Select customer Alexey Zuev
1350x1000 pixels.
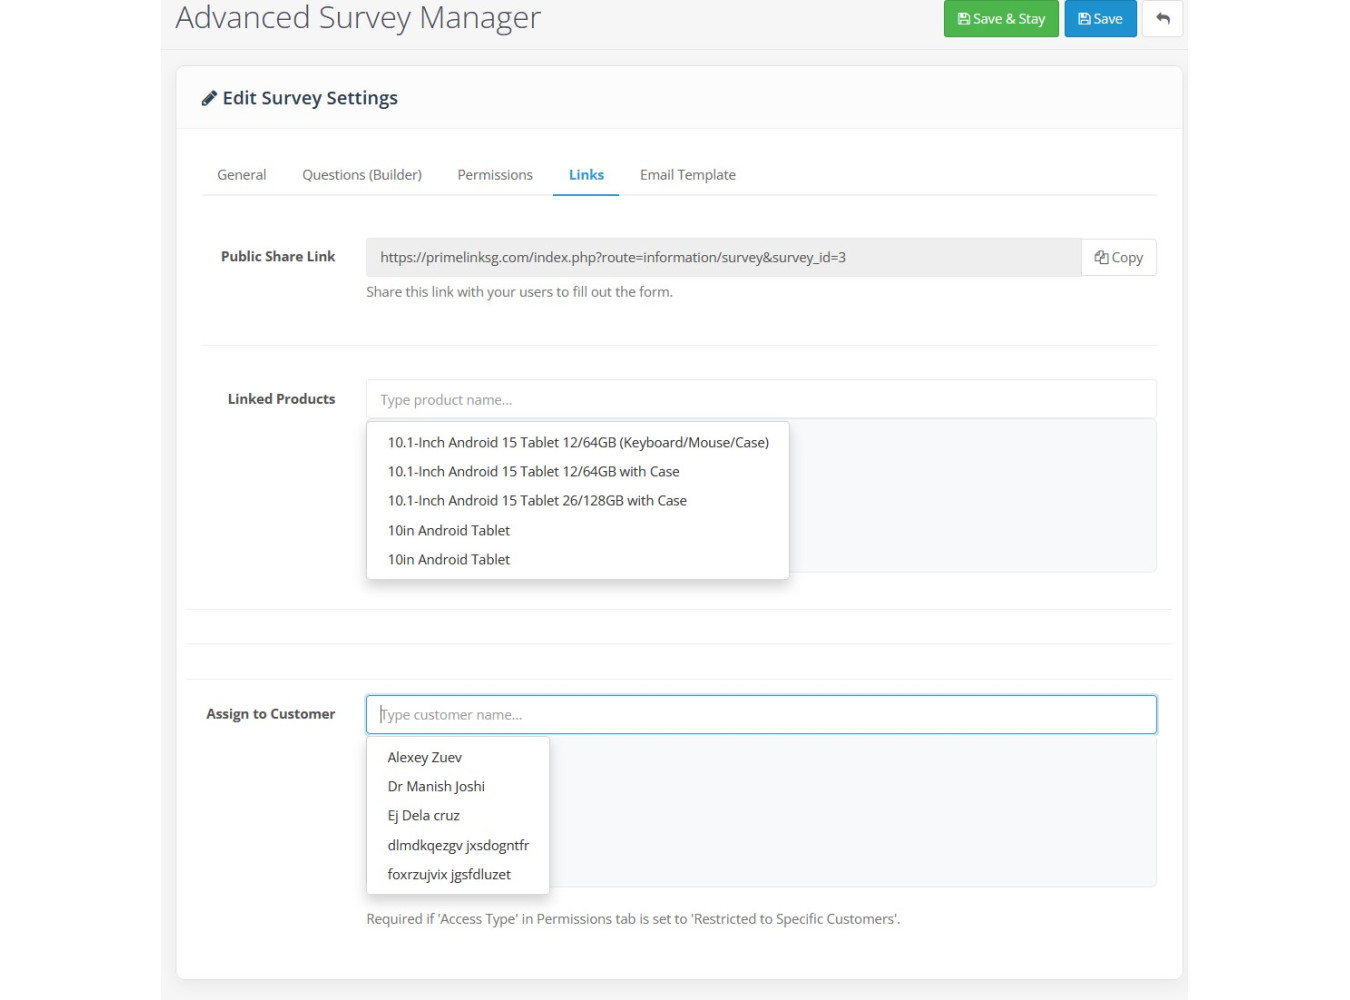[x=425, y=758]
